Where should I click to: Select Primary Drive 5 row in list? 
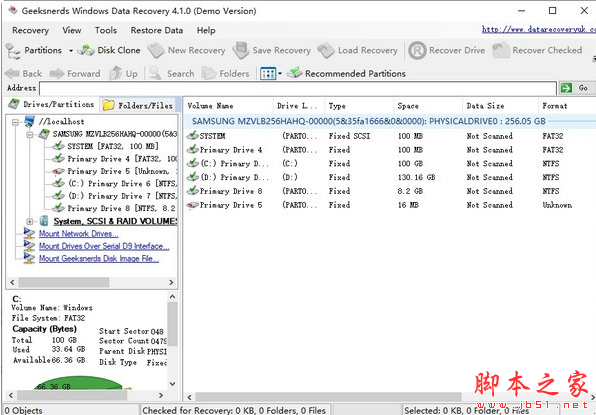390,205
